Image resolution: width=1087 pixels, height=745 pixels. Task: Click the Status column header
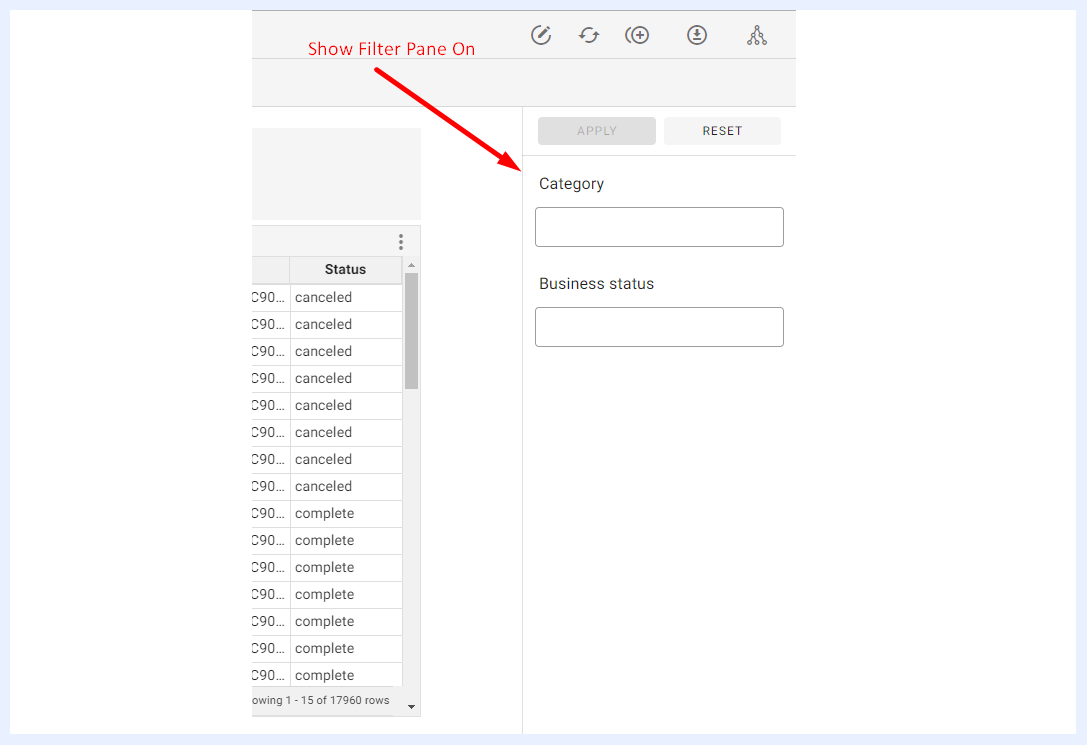[345, 270]
